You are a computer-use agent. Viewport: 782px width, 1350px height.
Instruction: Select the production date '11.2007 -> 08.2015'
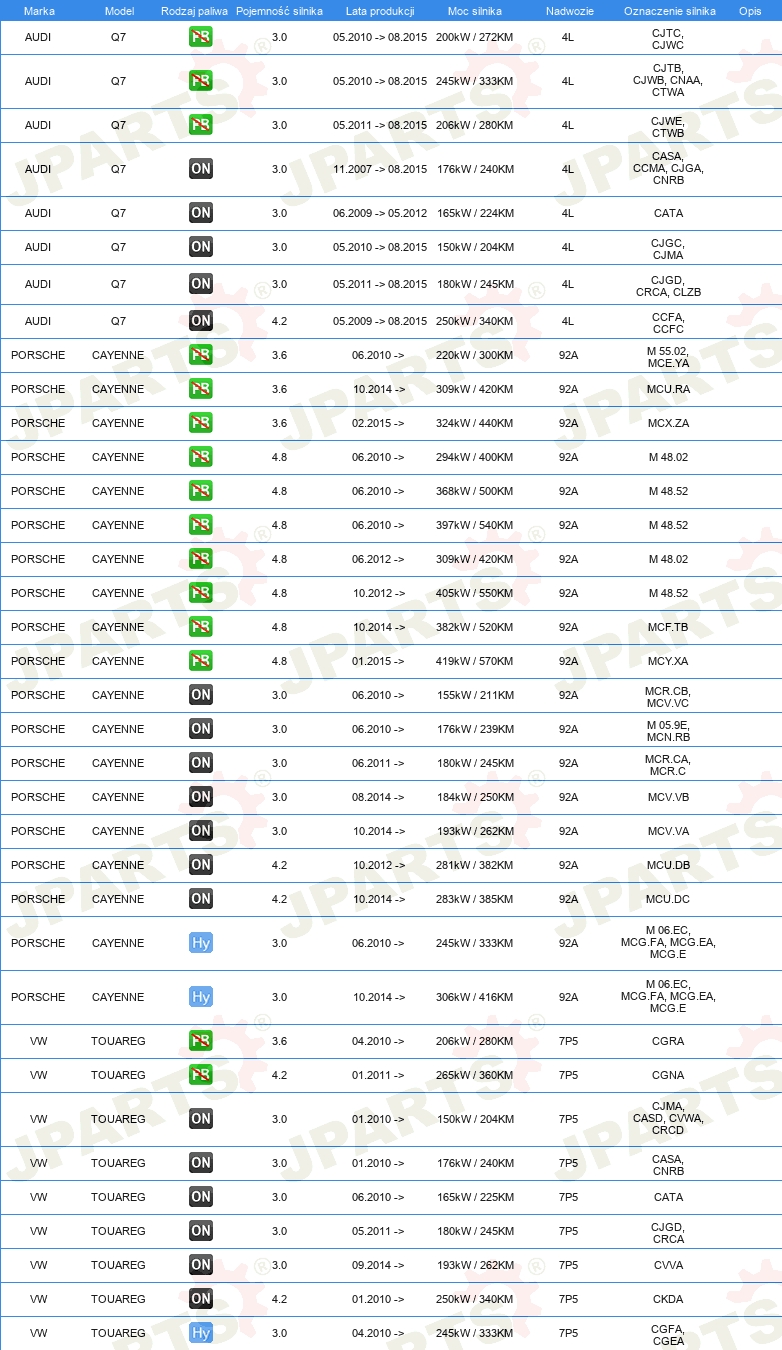380,169
